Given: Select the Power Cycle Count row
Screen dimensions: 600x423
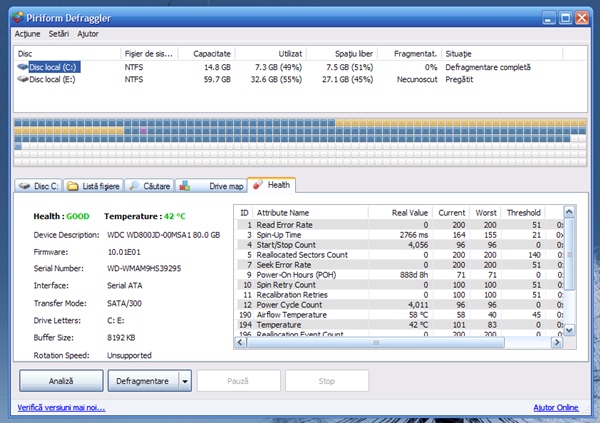Looking at the screenshot, I should coord(399,305).
